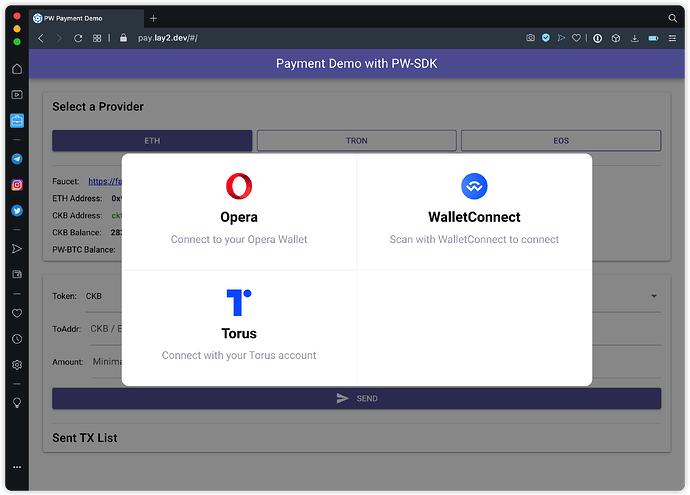Open Instagram in the sidebar

pyautogui.click(x=17, y=185)
